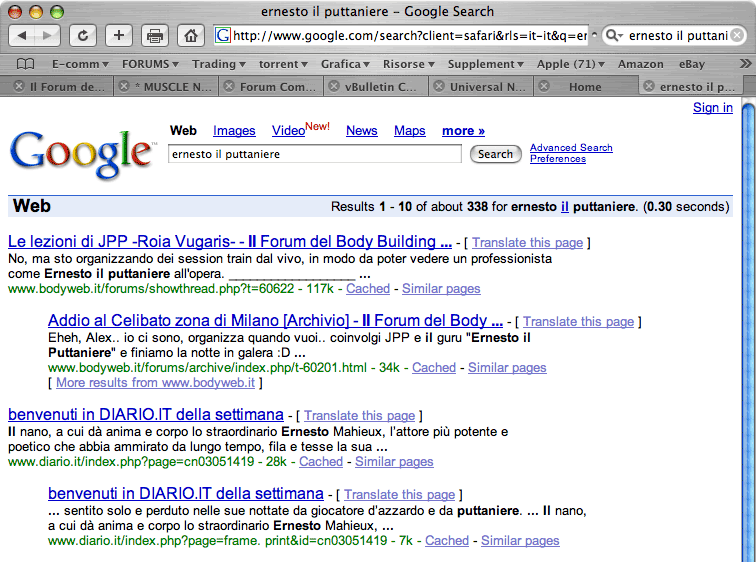Reload the page with the refresh button
The width and height of the screenshot is (756, 562).
pyautogui.click(x=83, y=36)
